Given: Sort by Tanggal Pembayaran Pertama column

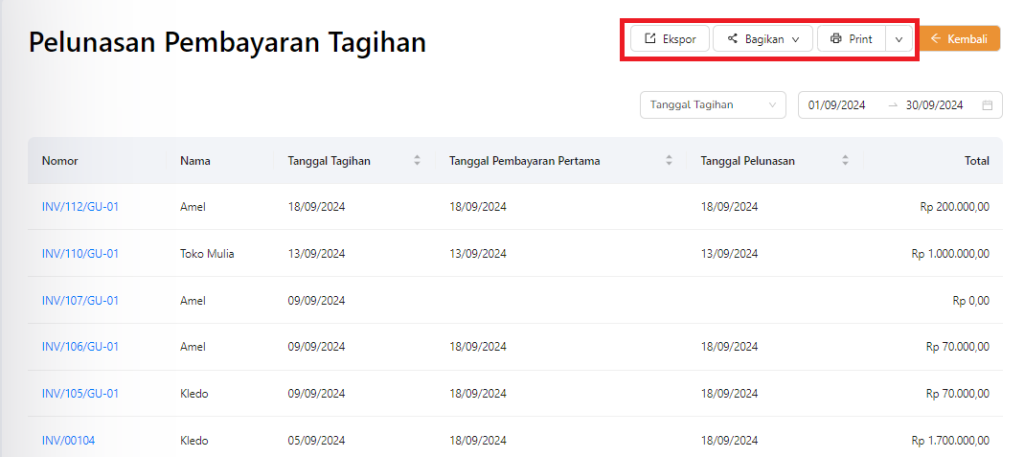Looking at the screenshot, I should tap(669, 161).
